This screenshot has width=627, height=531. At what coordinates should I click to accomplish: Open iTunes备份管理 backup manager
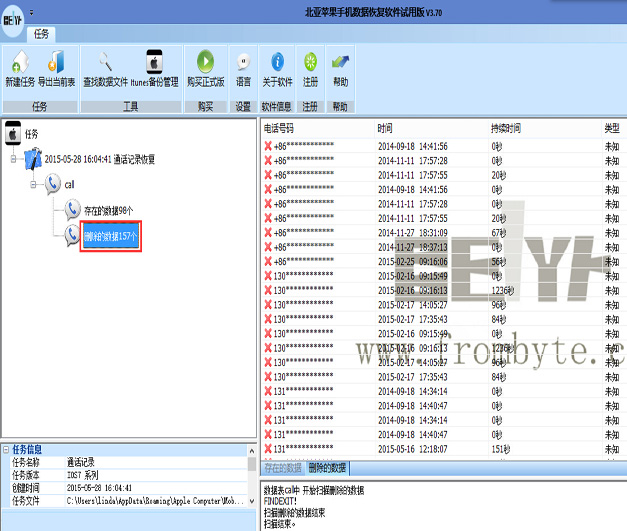154,62
